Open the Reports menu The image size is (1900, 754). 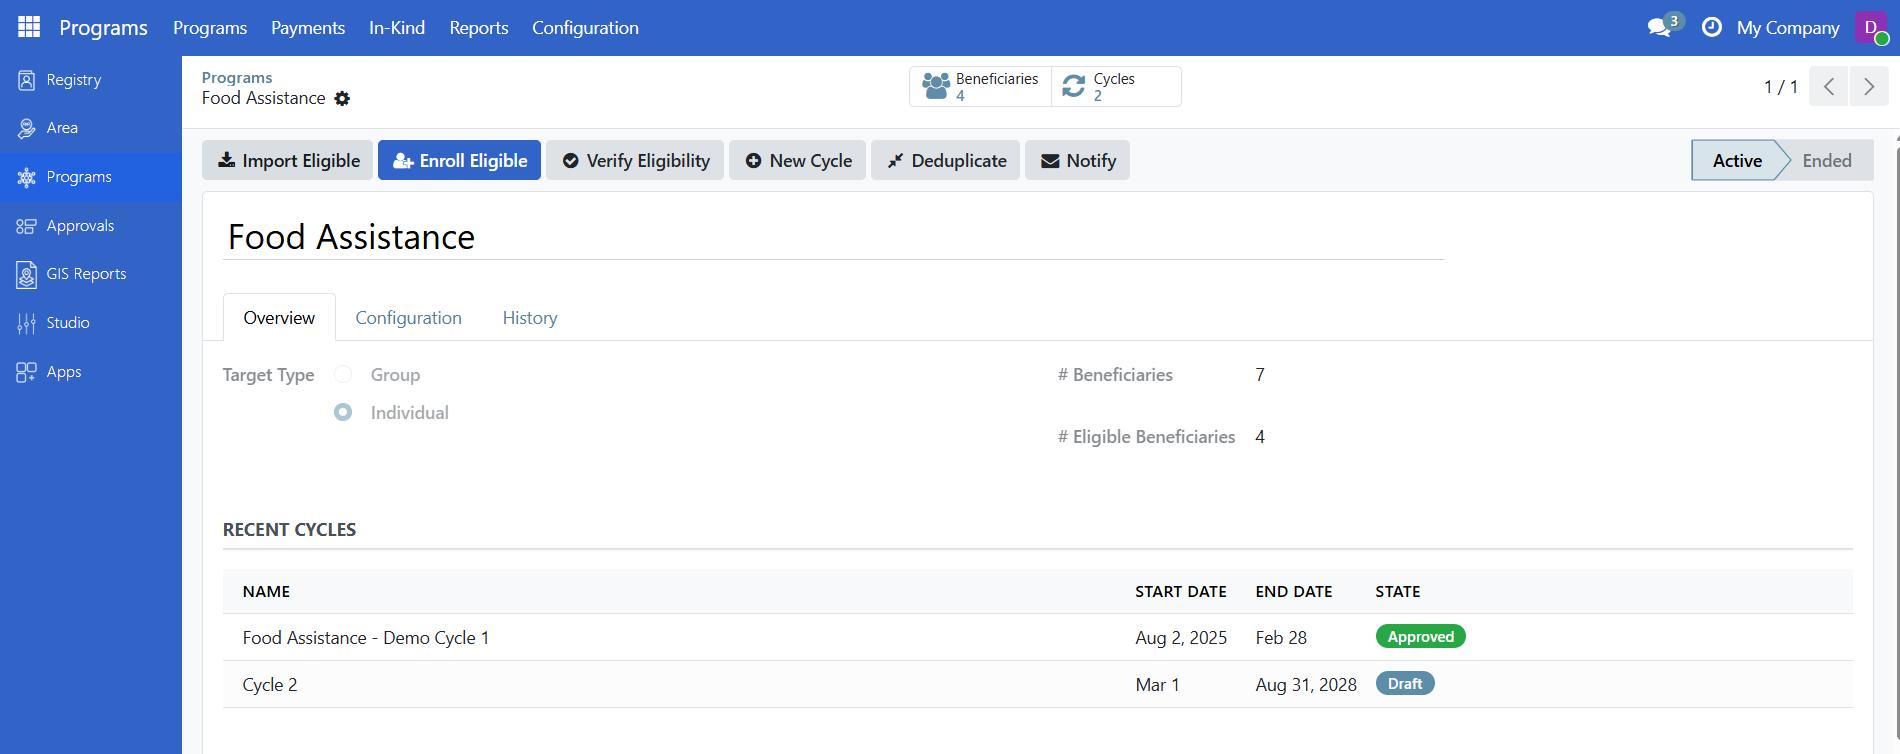[479, 28]
